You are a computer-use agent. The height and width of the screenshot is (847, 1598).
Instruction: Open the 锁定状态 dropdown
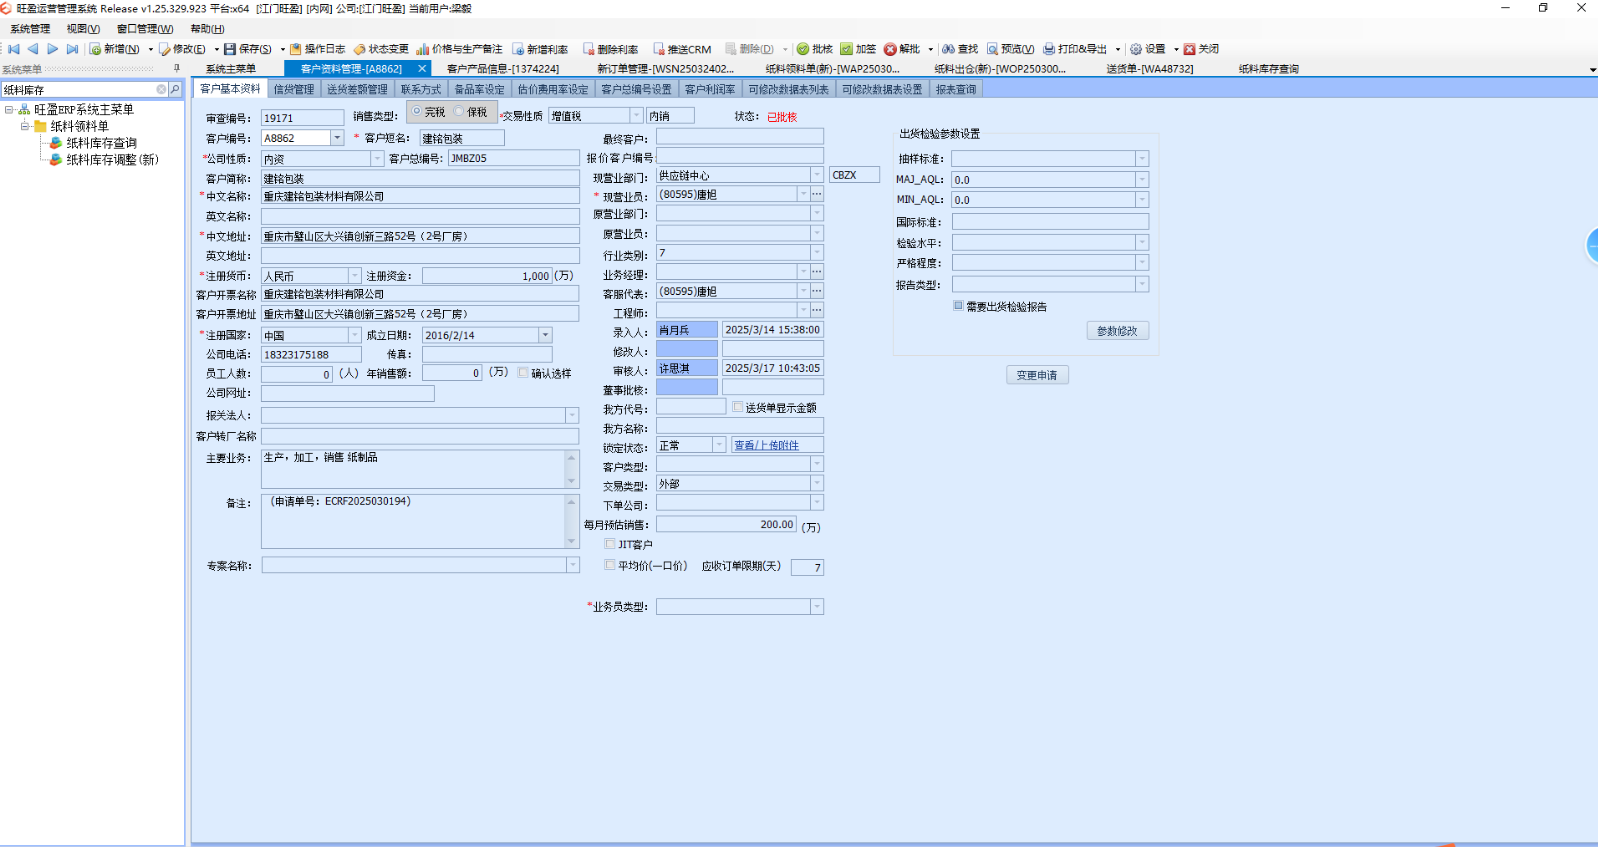pos(718,445)
